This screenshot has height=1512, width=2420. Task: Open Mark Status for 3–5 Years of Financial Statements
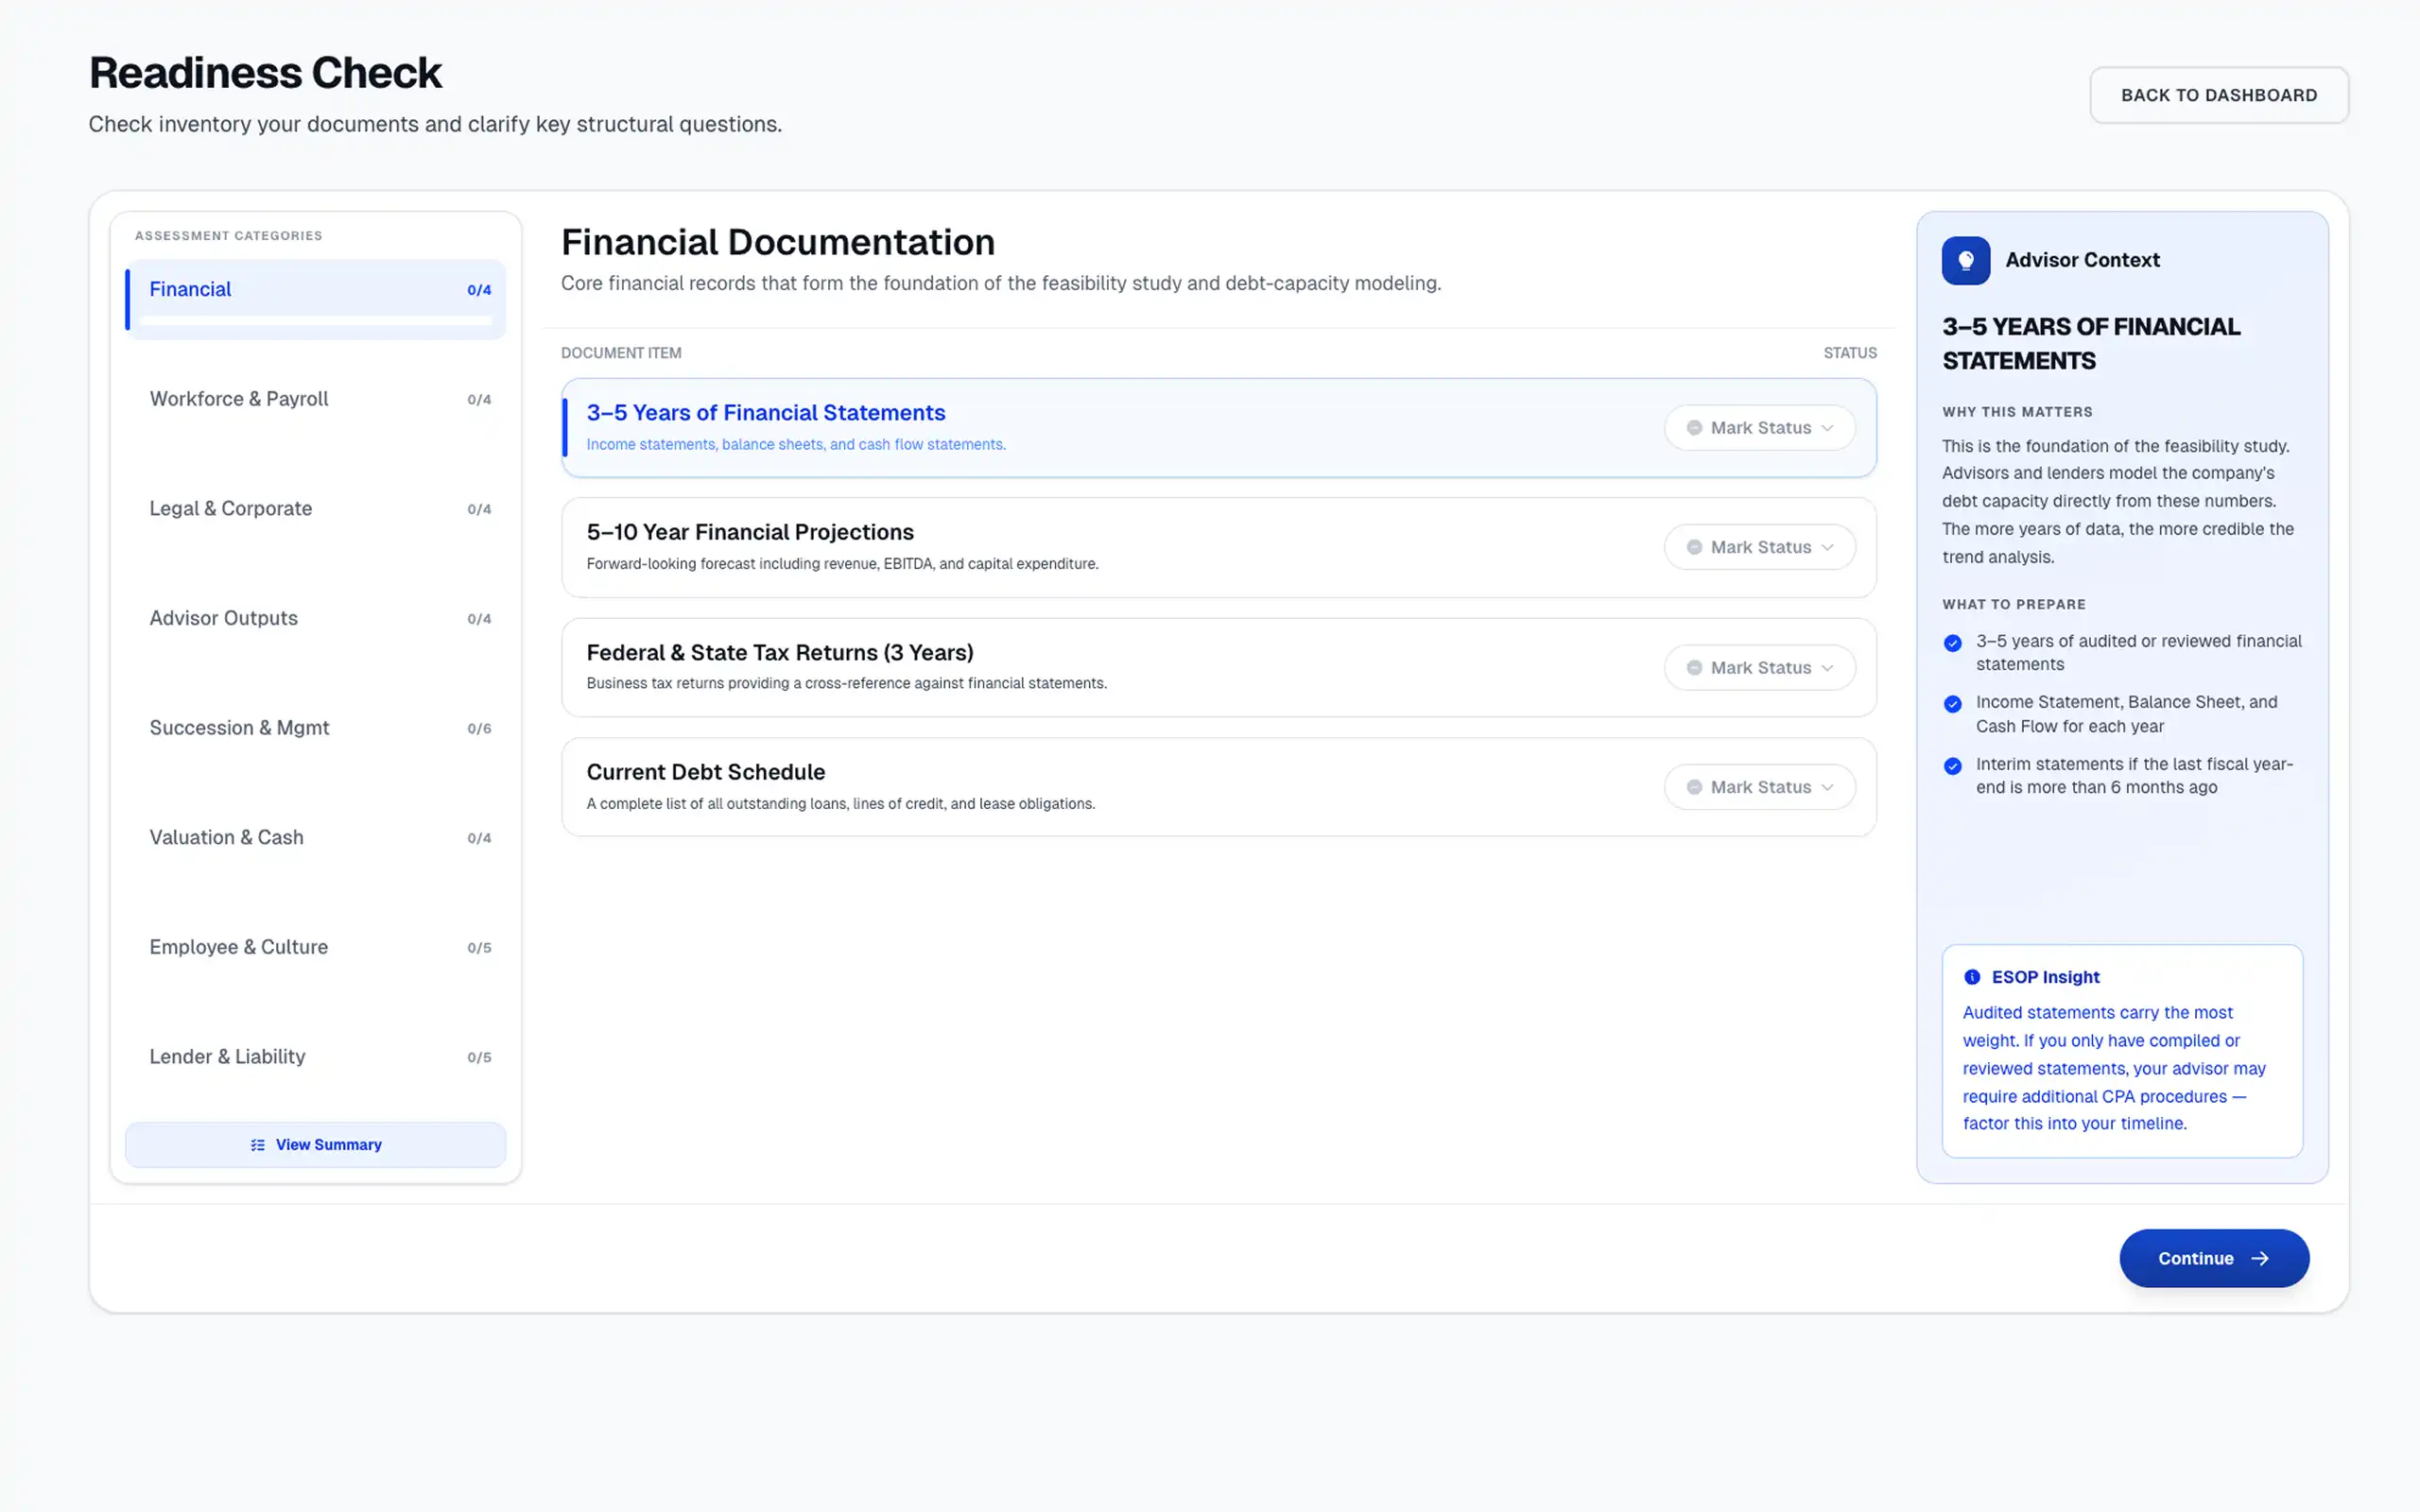[1760, 428]
